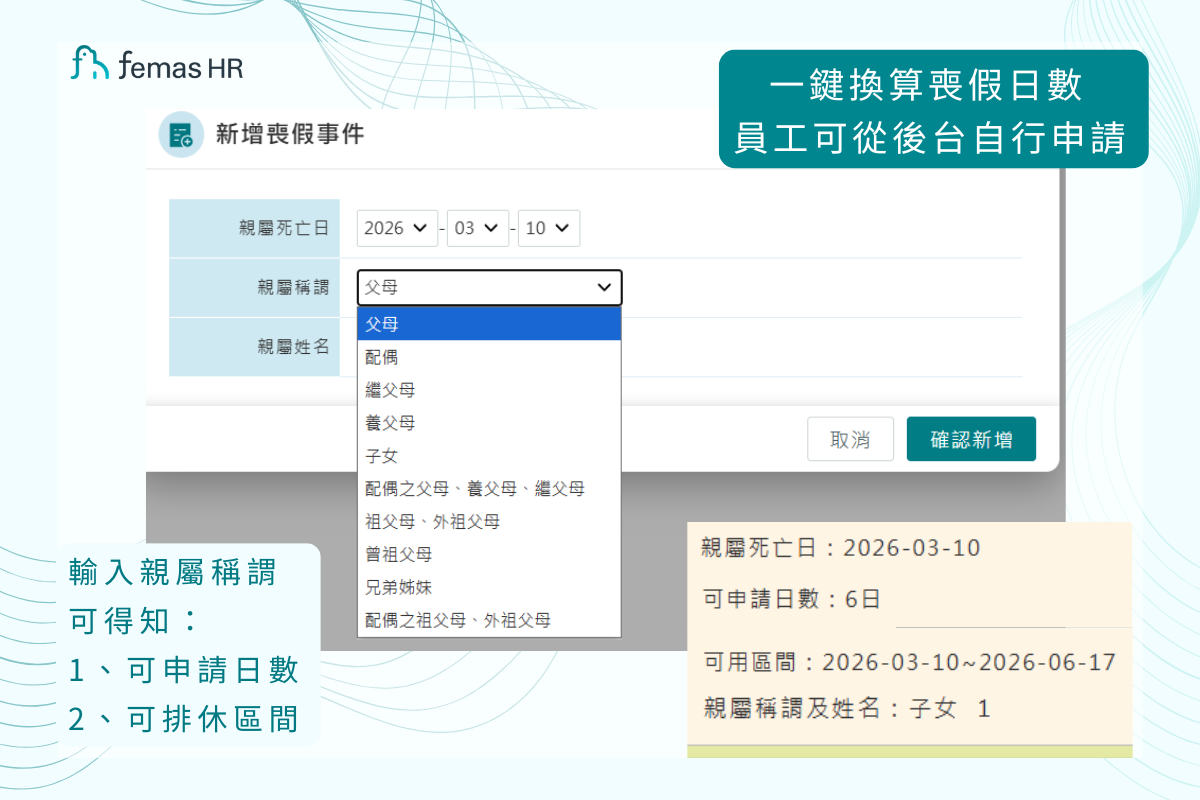Viewport: 1200px width, 800px height.
Task: Select 兄弟姊妹 in the dropdown
Action: point(489,587)
